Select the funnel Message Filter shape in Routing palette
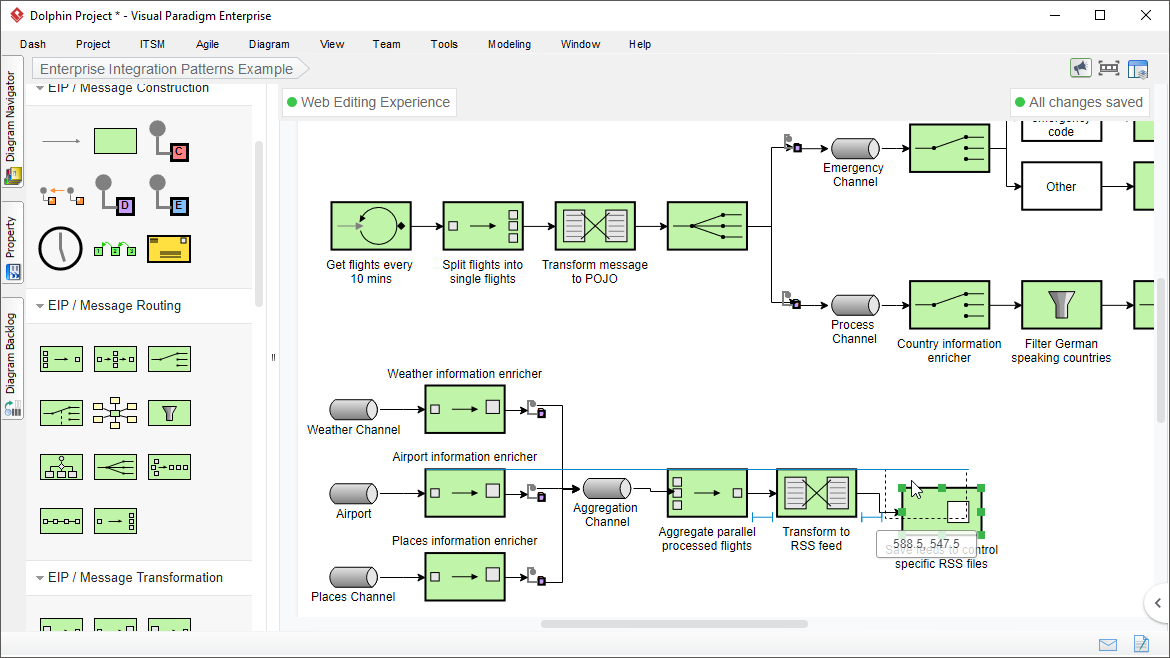 [x=169, y=412]
